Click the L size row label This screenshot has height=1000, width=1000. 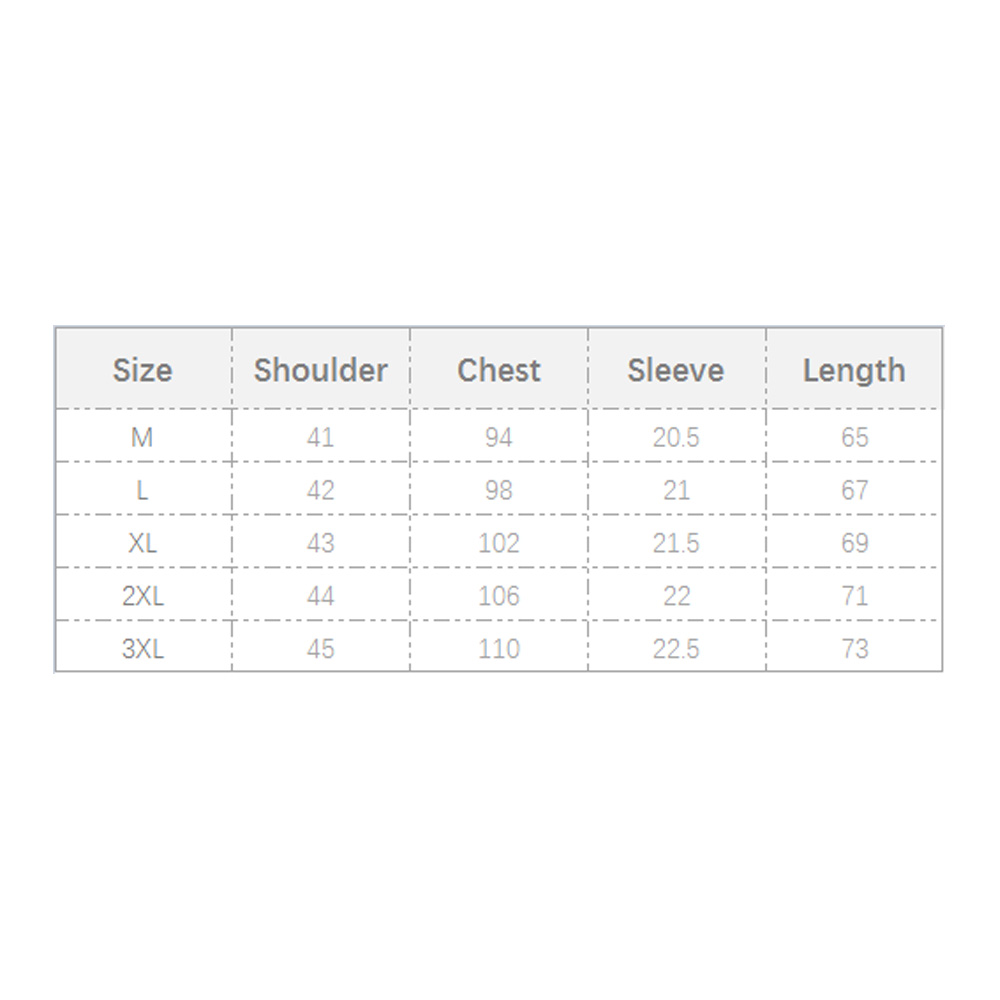pos(142,490)
